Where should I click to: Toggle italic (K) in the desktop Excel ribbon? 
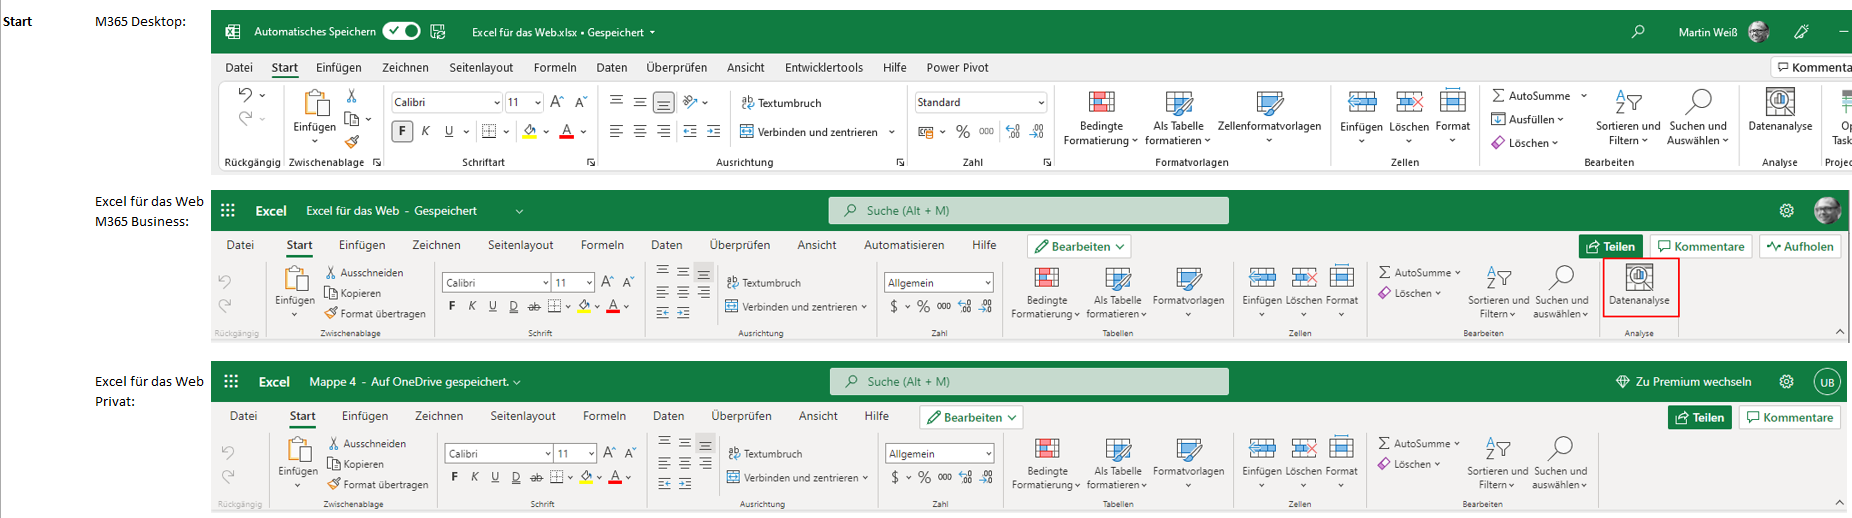coord(426,131)
